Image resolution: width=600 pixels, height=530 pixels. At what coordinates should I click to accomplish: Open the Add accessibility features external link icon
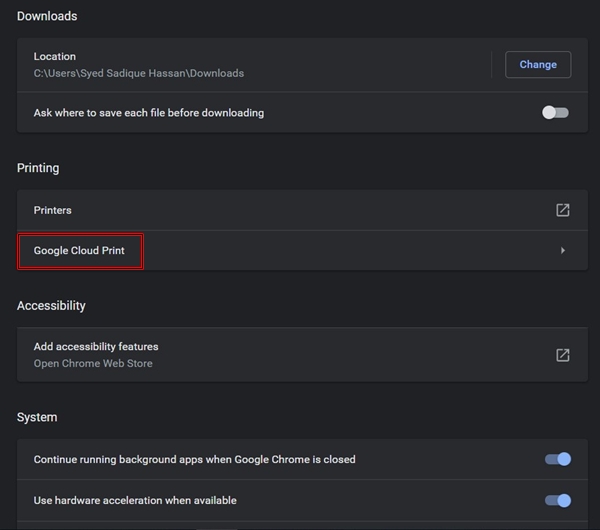tap(562, 355)
